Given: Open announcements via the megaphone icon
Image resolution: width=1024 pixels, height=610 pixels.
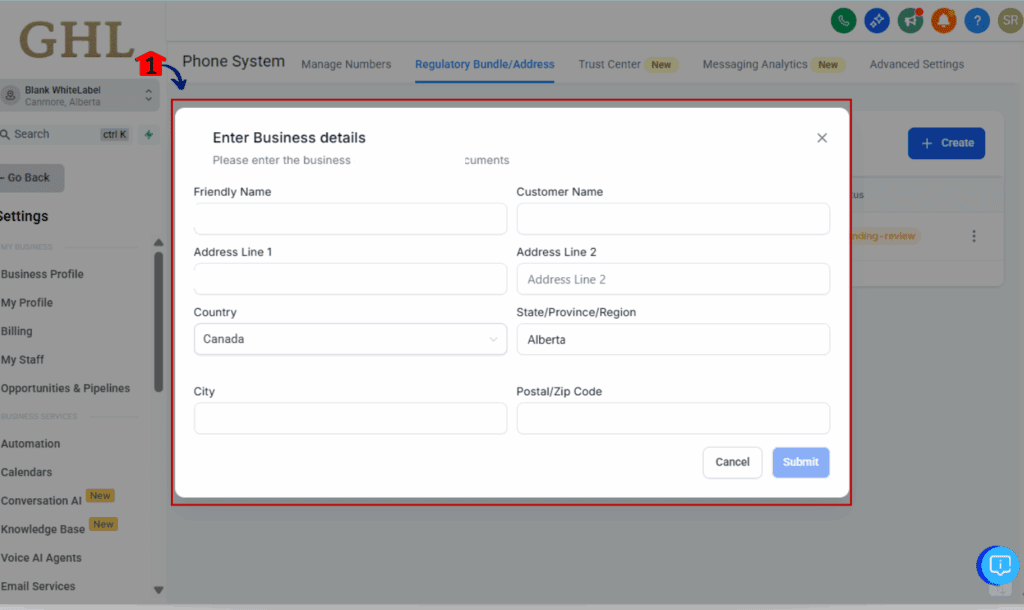Looking at the screenshot, I should tap(910, 20).
